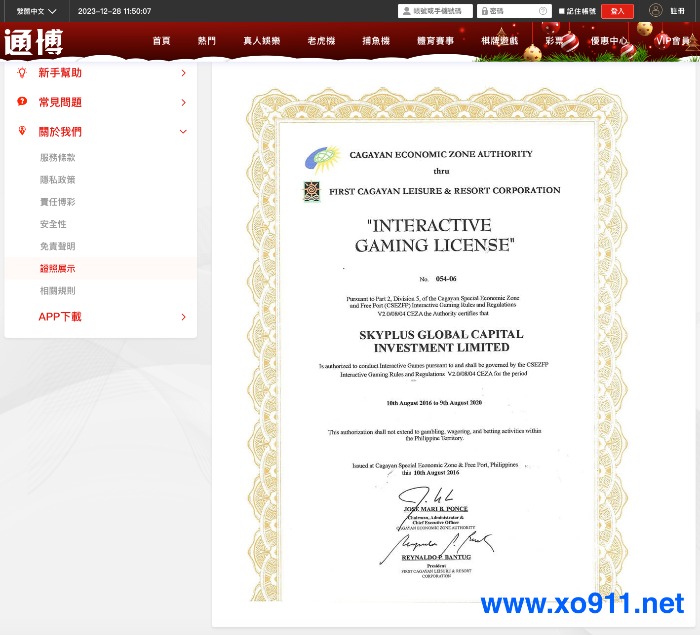Open 服務條款 in the sidebar
Screen dimensions: 700x635
(58, 158)
